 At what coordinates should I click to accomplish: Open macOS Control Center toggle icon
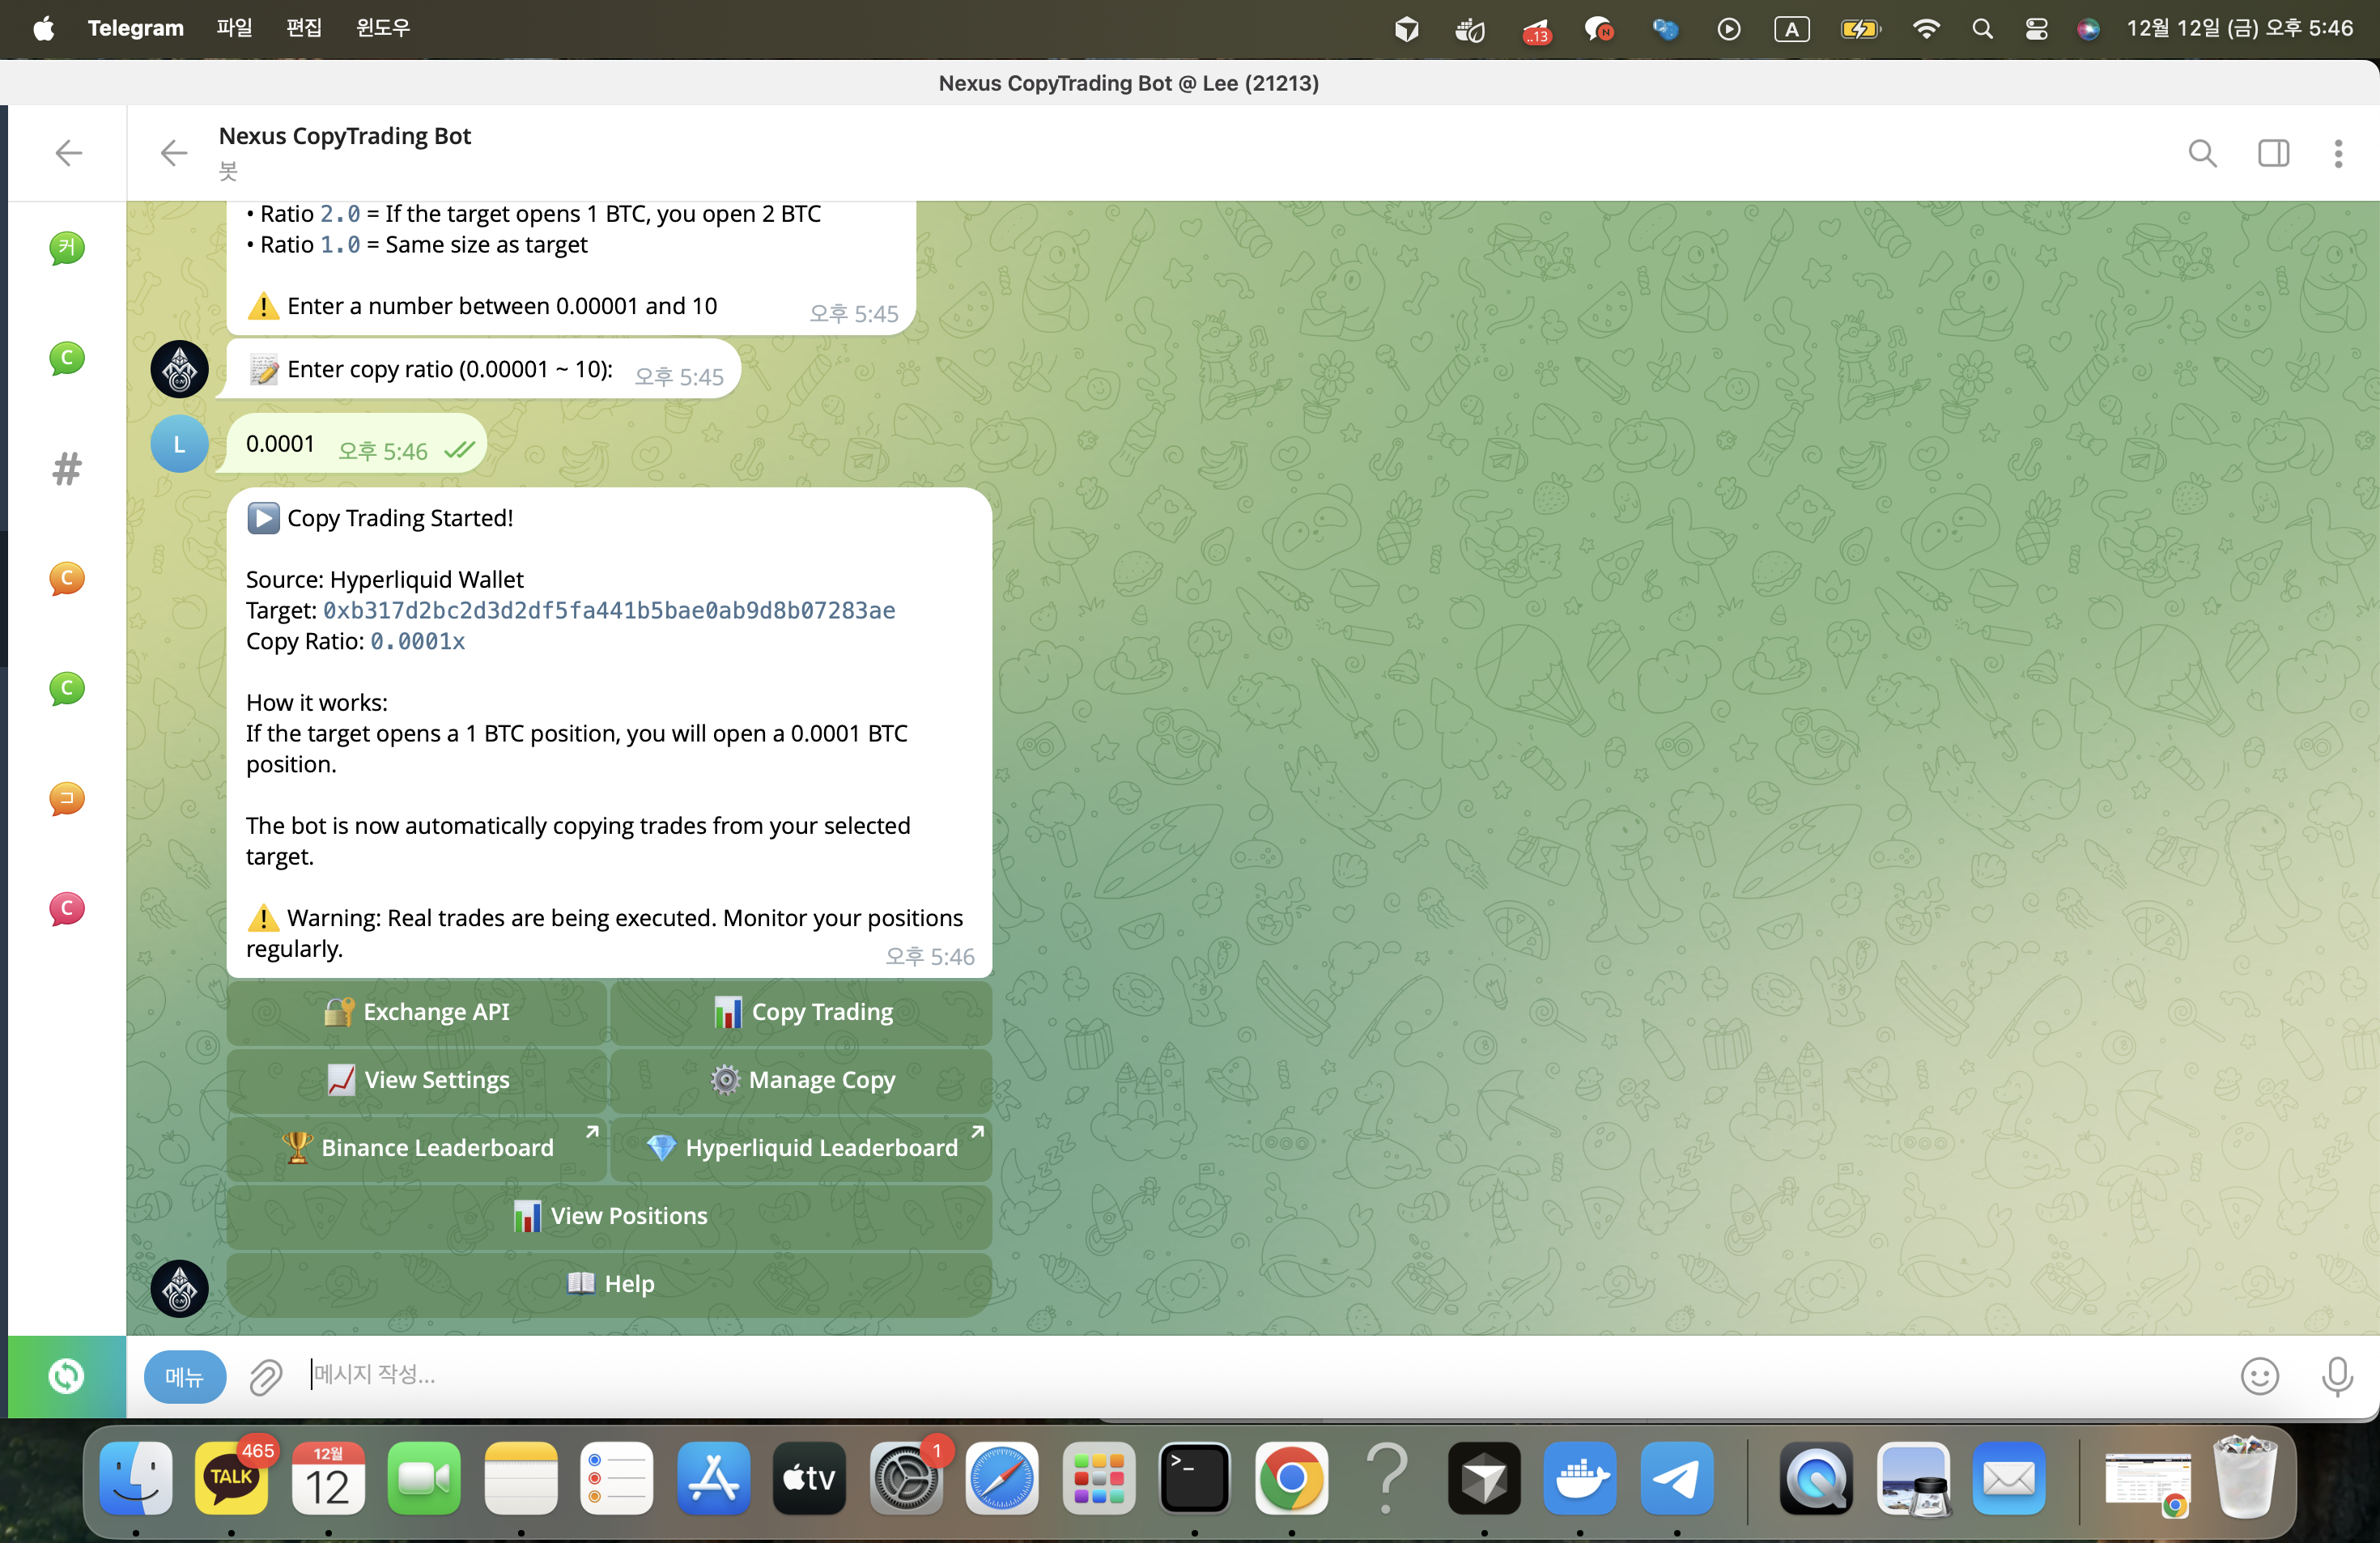(x=2036, y=29)
